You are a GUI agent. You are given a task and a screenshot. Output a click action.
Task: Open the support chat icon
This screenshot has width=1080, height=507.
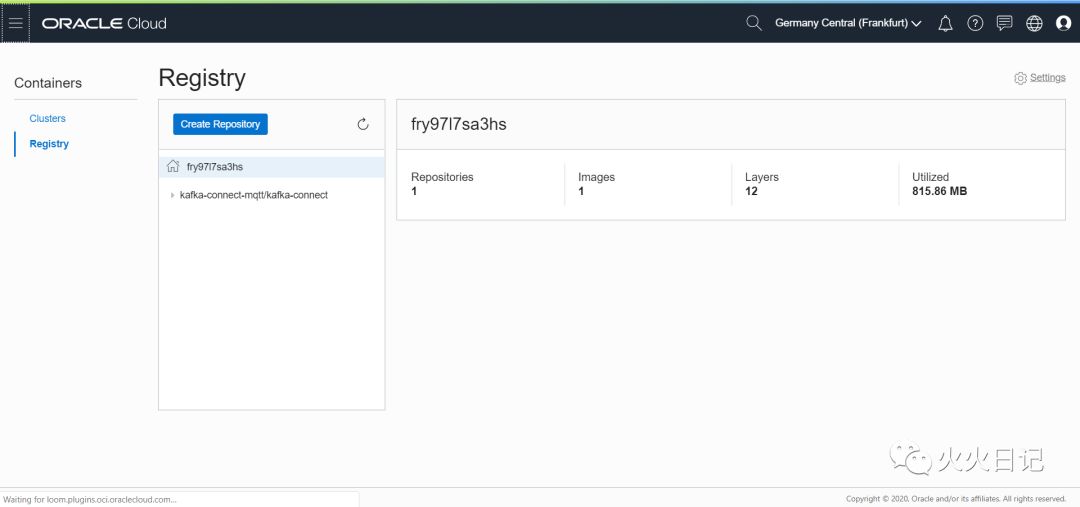[x=1004, y=23]
